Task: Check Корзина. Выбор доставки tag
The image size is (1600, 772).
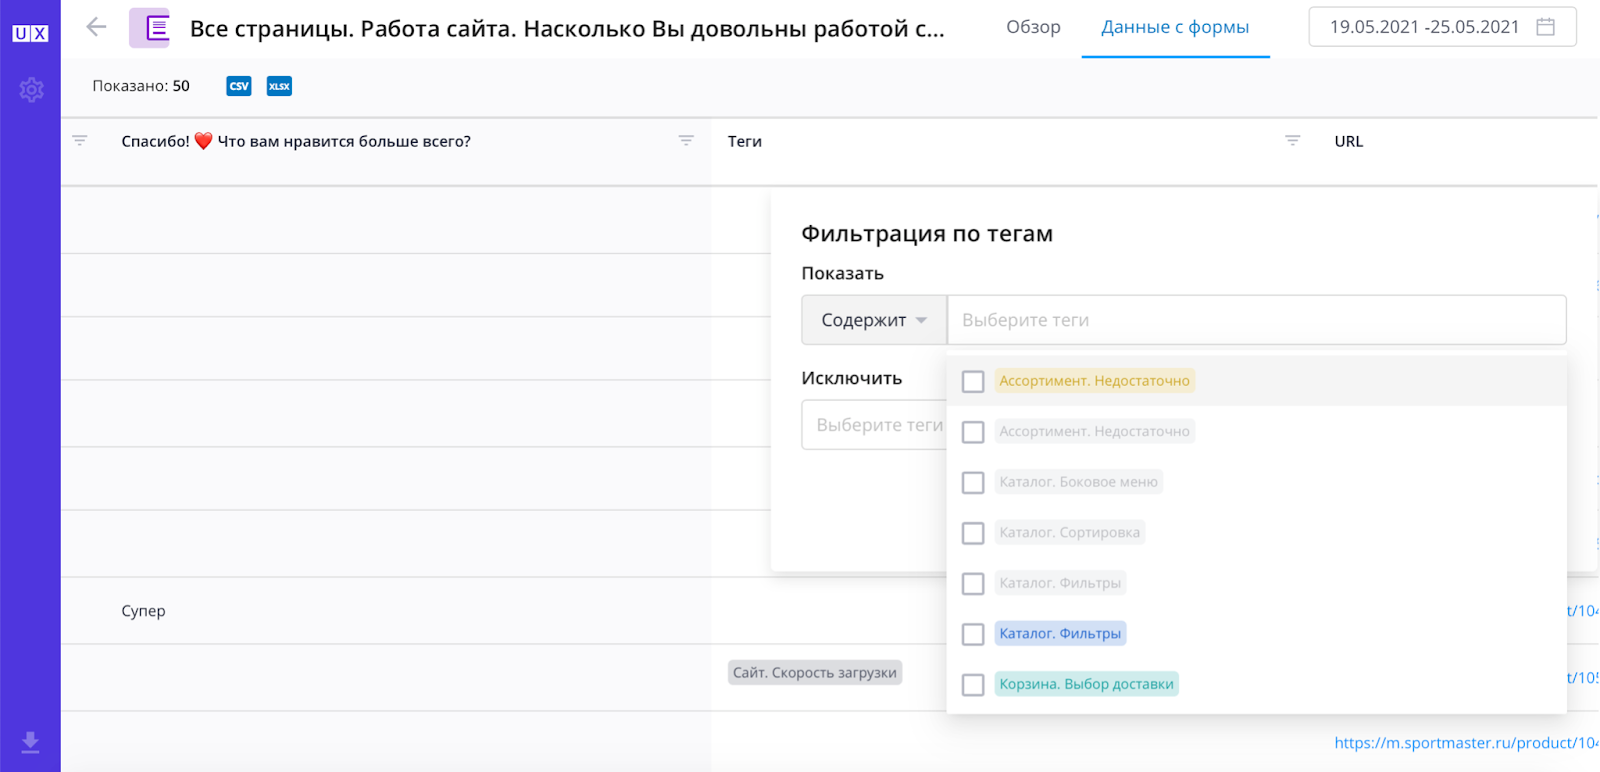Action: [x=973, y=685]
